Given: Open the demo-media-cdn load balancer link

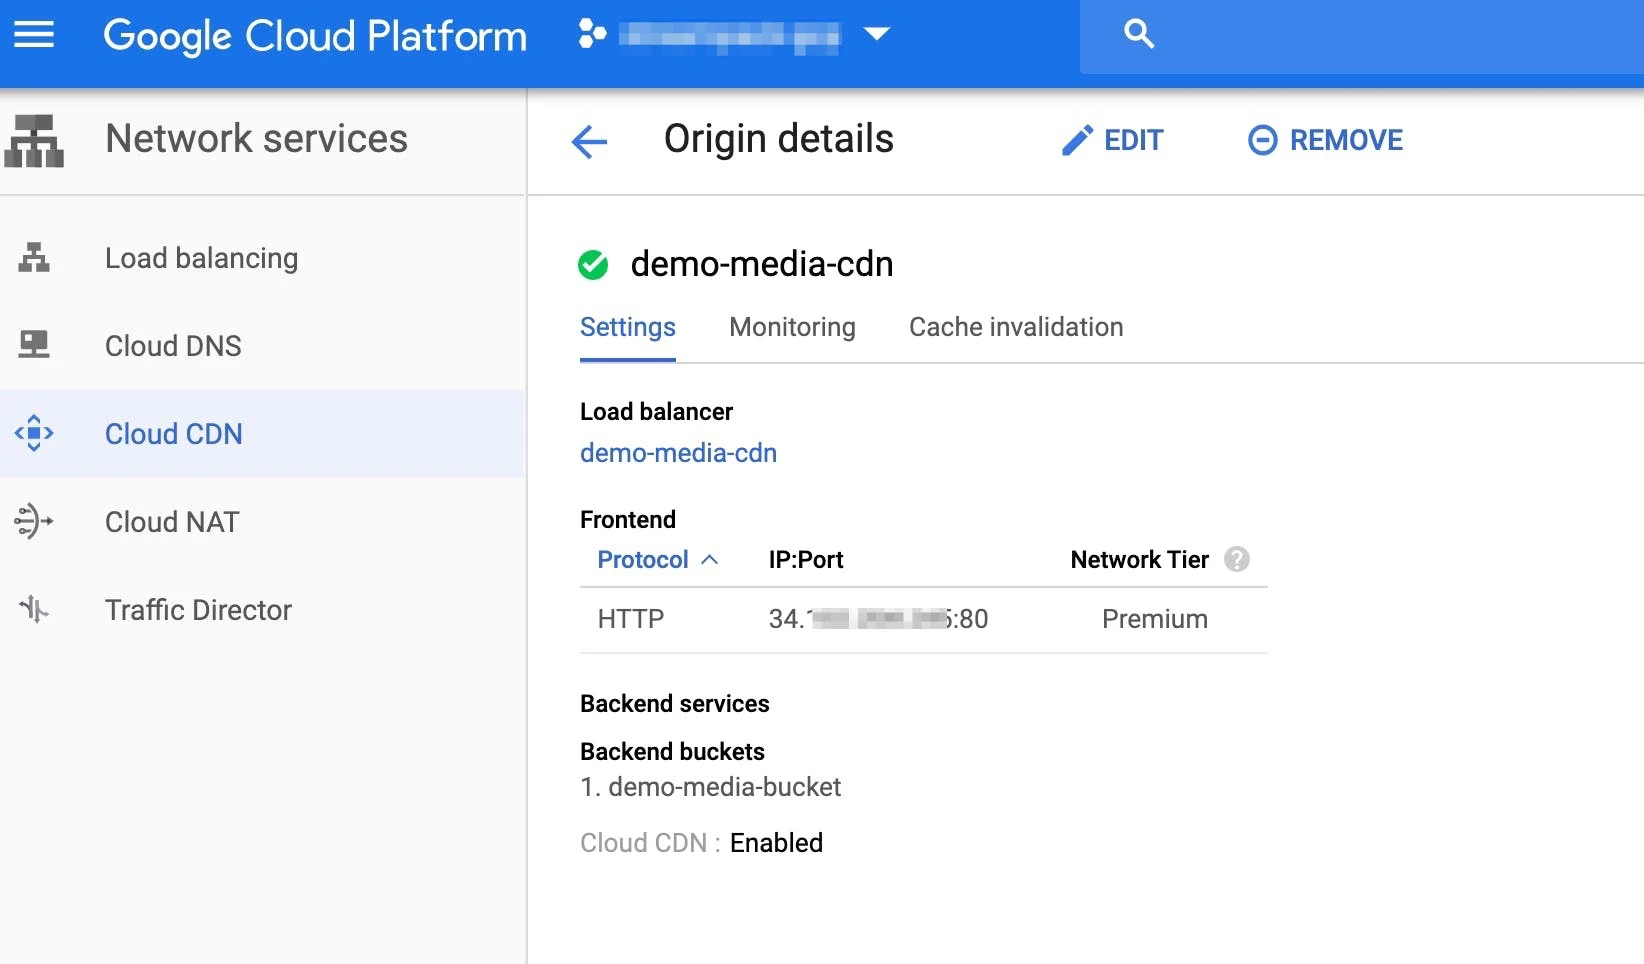Looking at the screenshot, I should coord(678,453).
